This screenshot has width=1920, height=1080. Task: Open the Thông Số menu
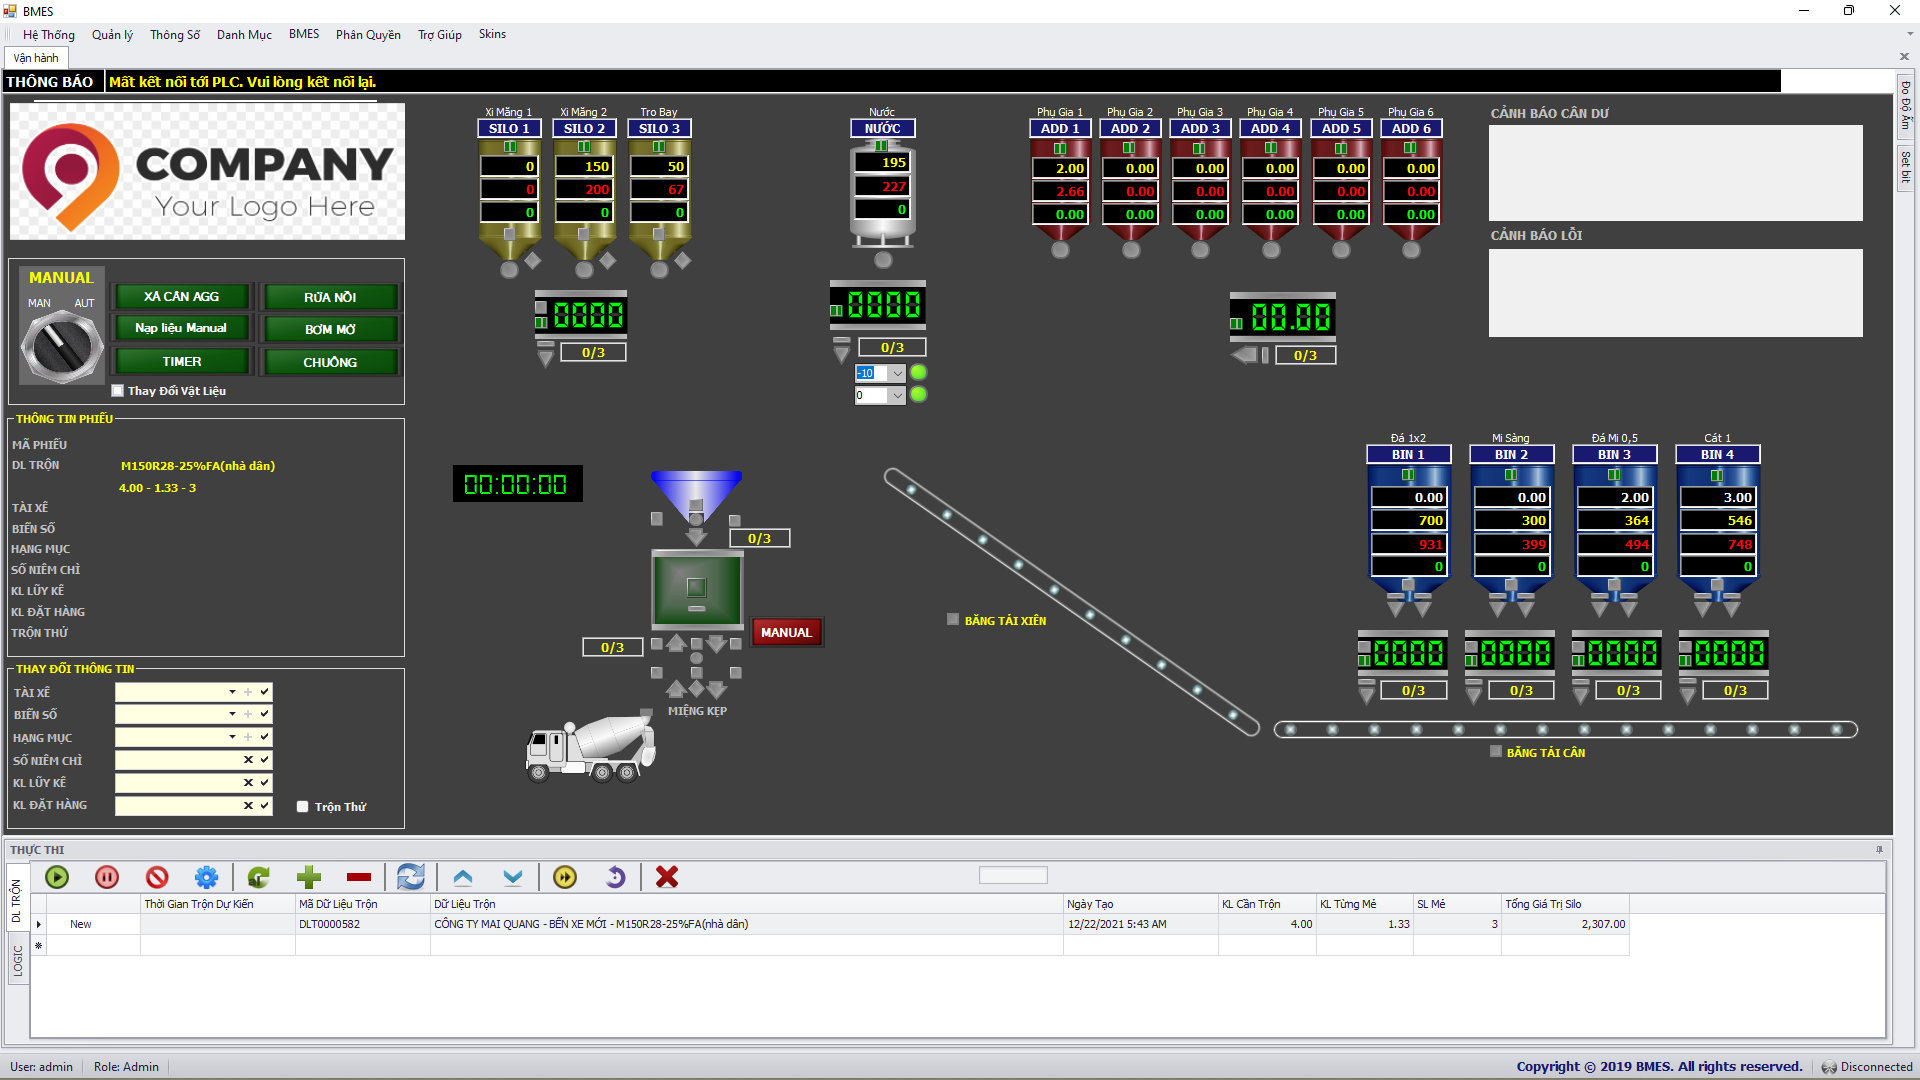175,34
